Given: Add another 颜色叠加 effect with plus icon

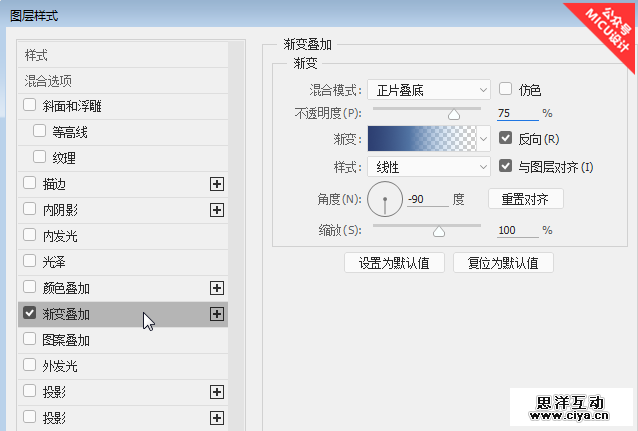Looking at the screenshot, I should (216, 288).
